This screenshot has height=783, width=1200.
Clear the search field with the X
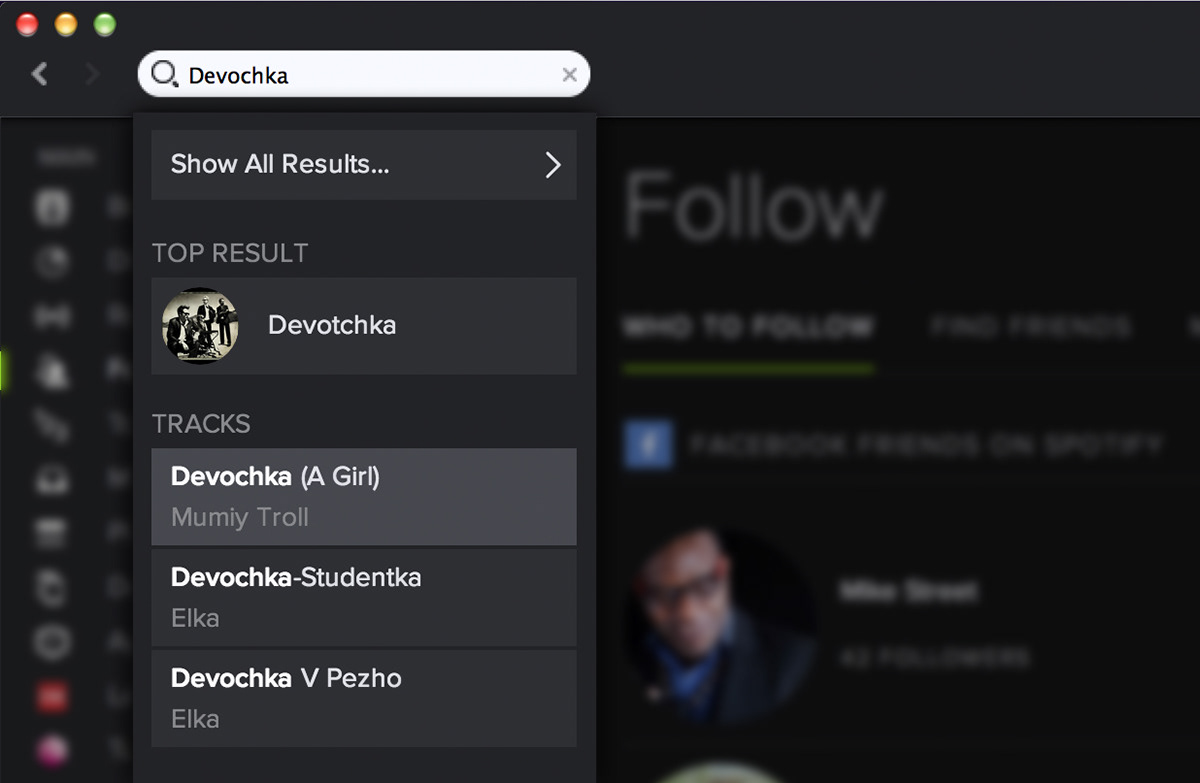pyautogui.click(x=569, y=74)
